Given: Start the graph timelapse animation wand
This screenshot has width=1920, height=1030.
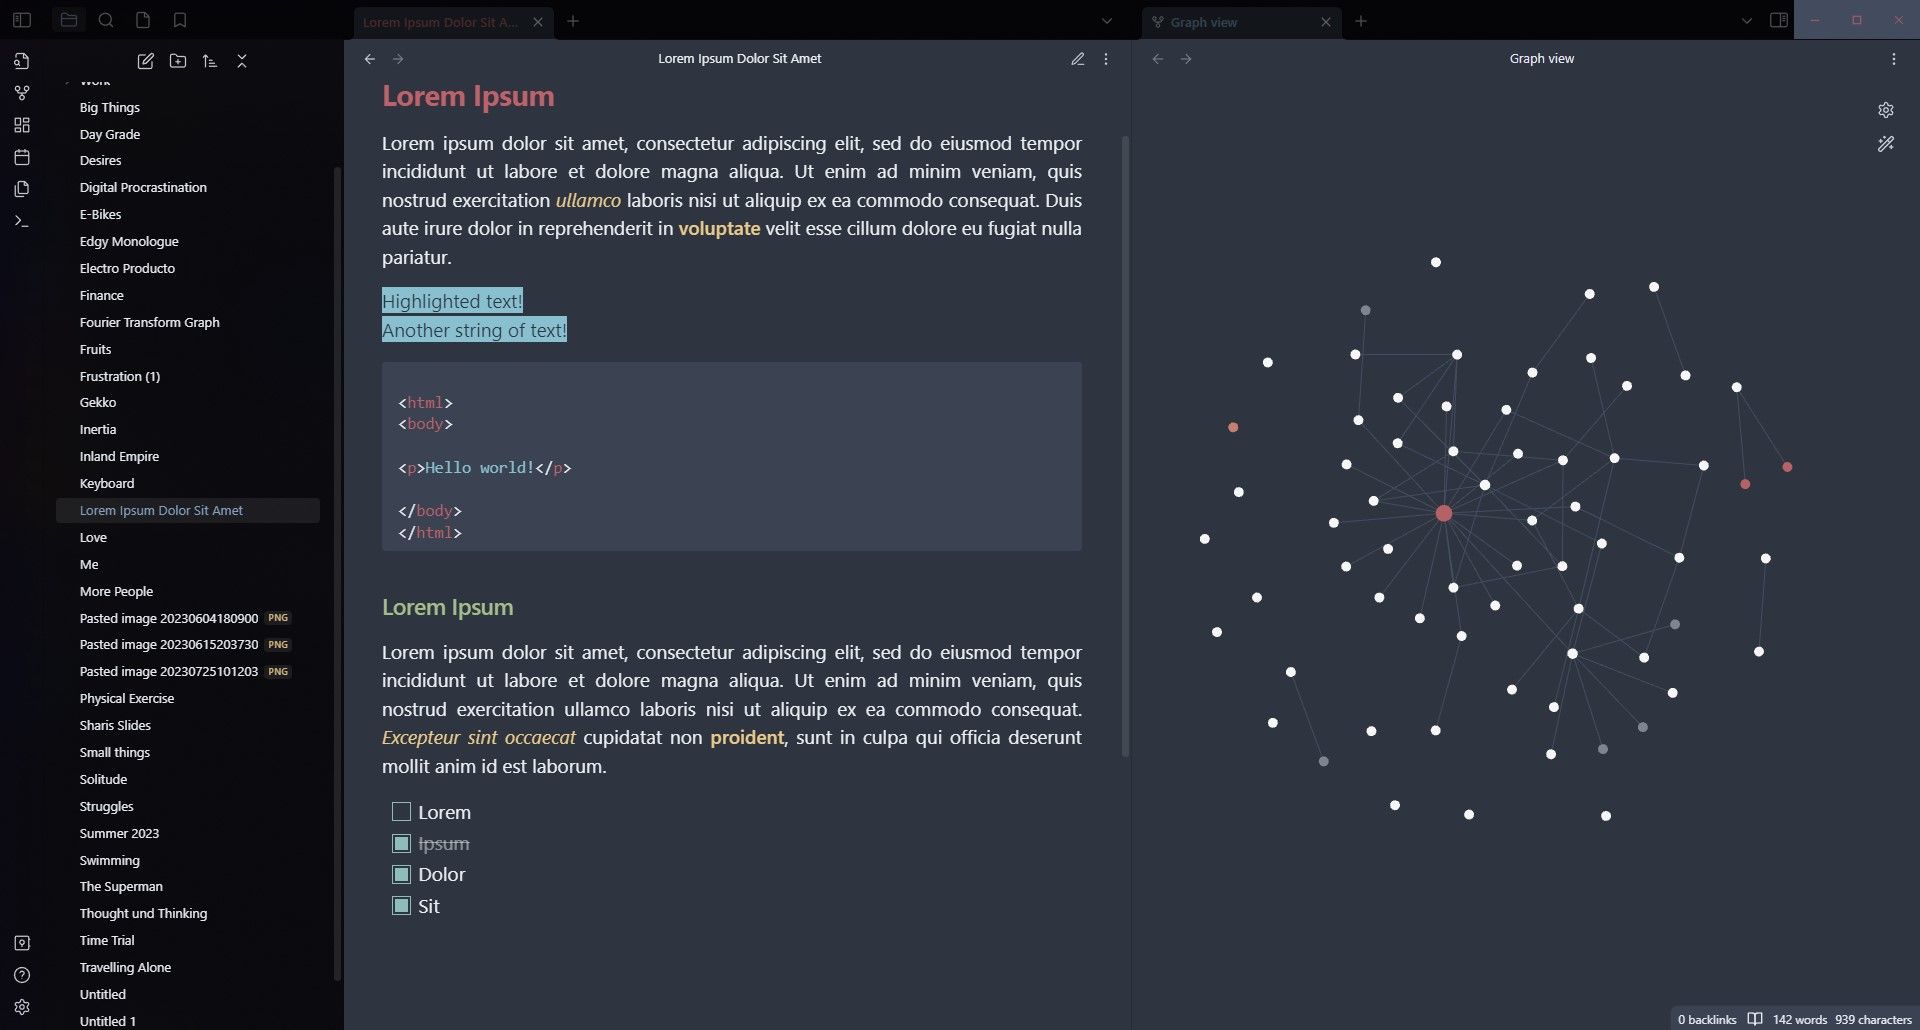Looking at the screenshot, I should pos(1885,144).
